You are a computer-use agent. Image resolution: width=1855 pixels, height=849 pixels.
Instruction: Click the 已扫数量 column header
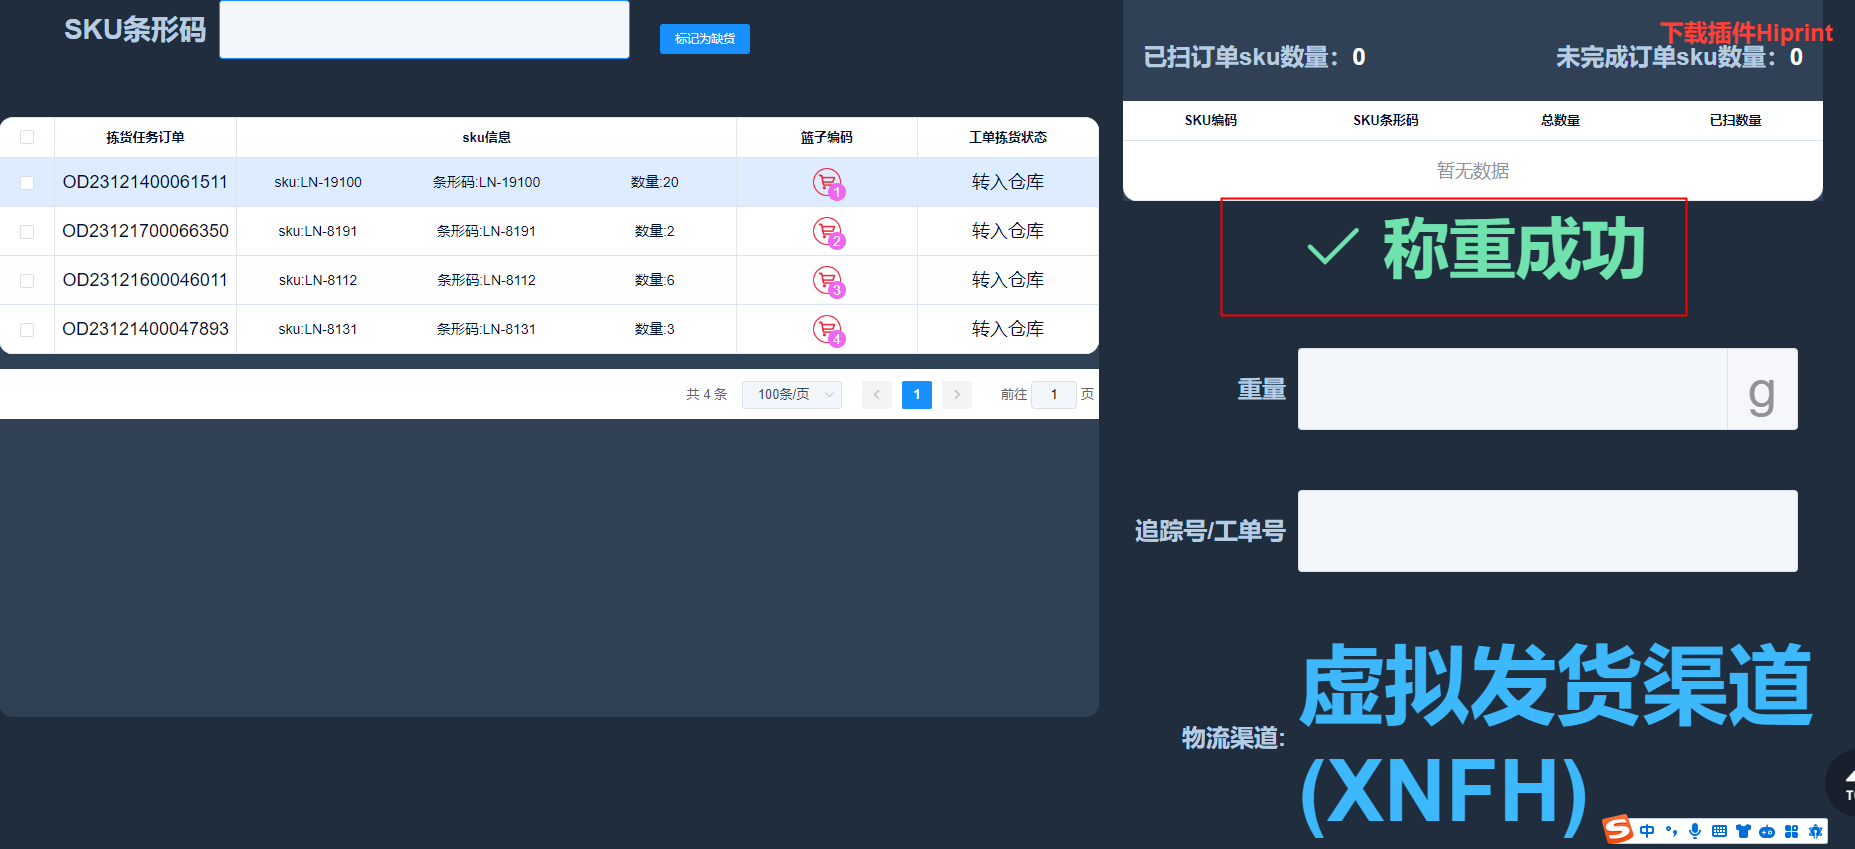[1735, 120]
